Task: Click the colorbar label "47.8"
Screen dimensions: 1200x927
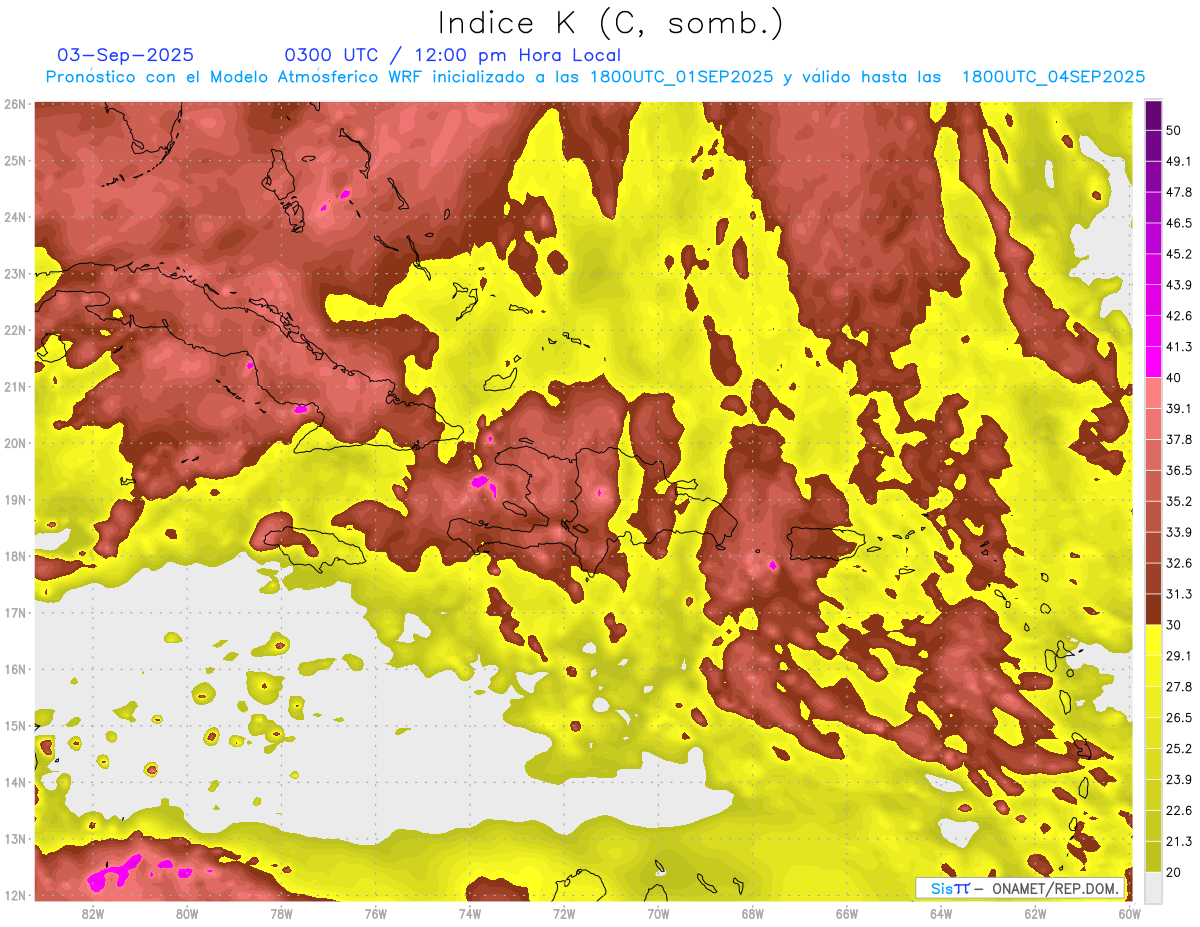Action: coord(1179,192)
